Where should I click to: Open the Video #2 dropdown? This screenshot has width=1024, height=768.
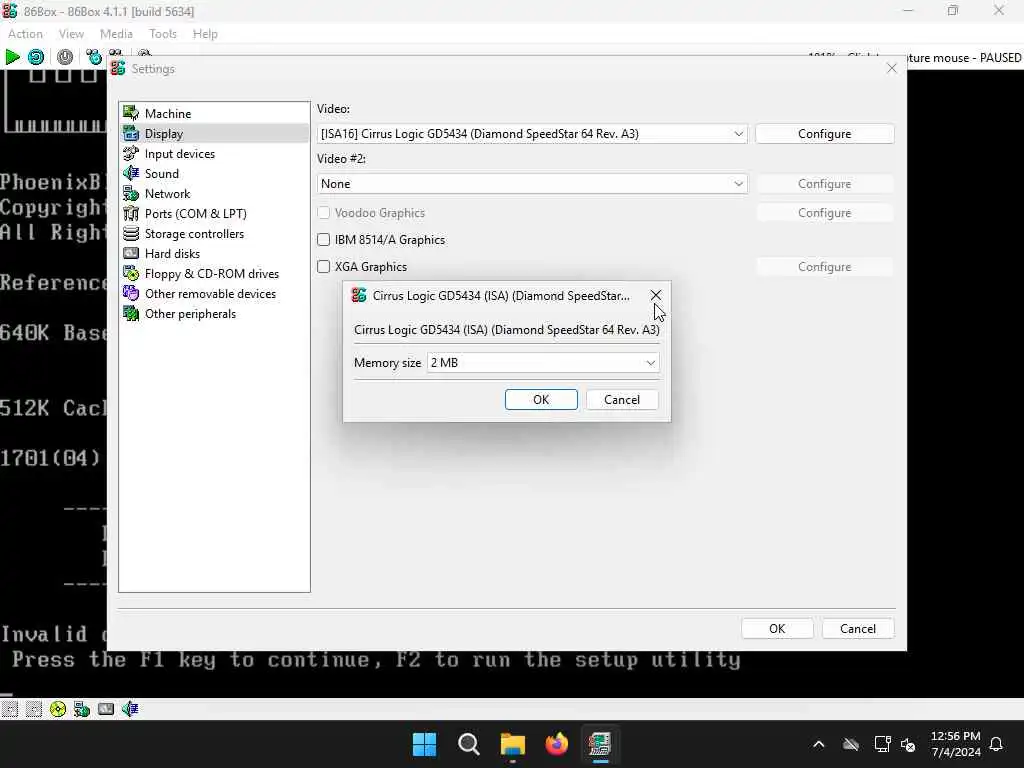point(532,184)
